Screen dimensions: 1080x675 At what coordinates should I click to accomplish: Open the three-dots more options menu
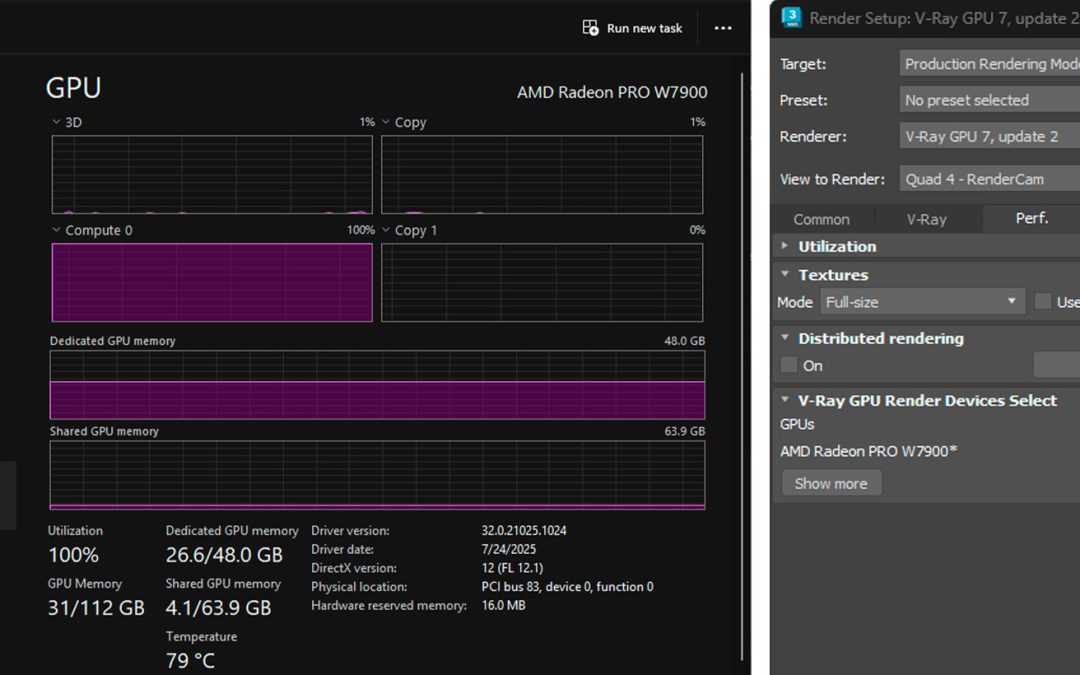(723, 28)
